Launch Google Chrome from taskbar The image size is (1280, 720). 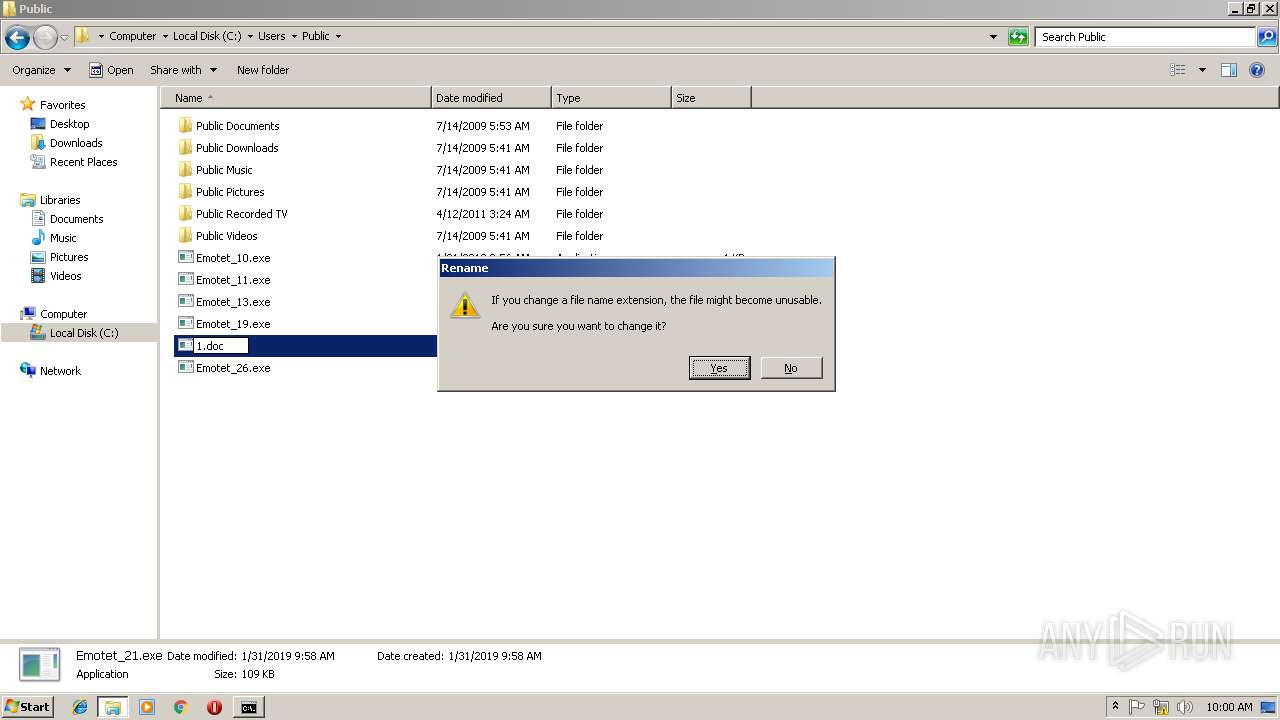pos(181,707)
